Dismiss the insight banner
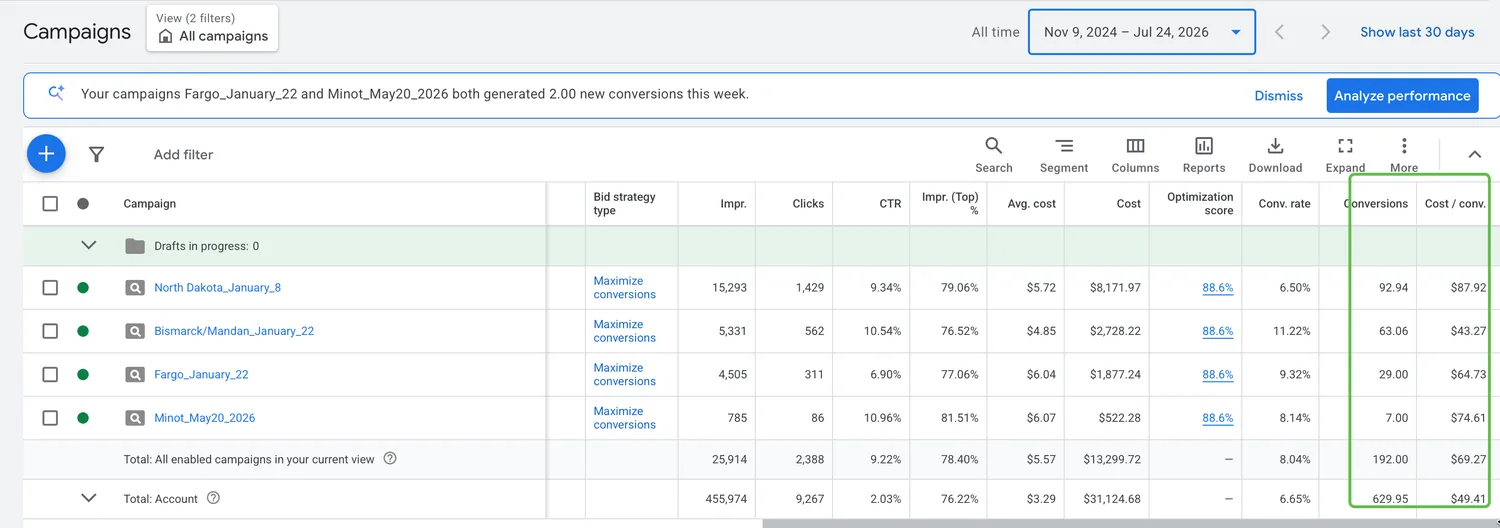Viewport: 1500px width, 528px height. tap(1279, 96)
